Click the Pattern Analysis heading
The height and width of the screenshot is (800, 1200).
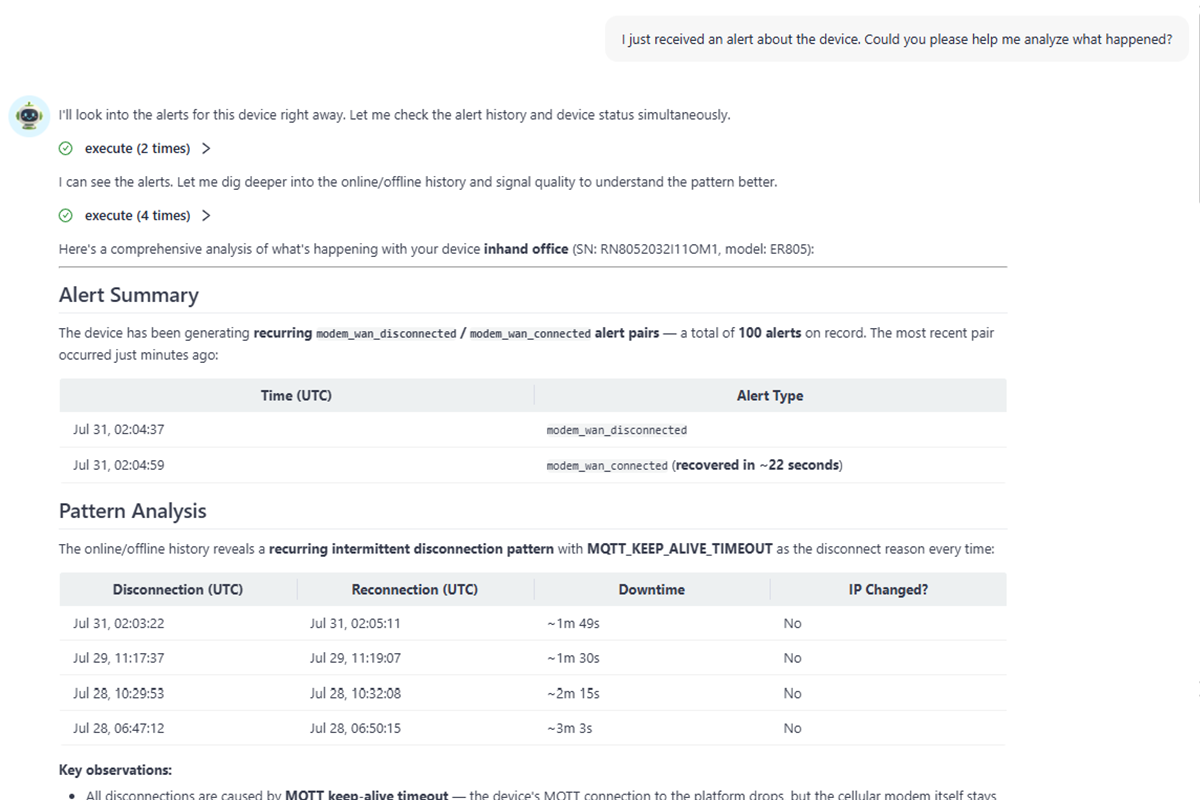[133, 511]
